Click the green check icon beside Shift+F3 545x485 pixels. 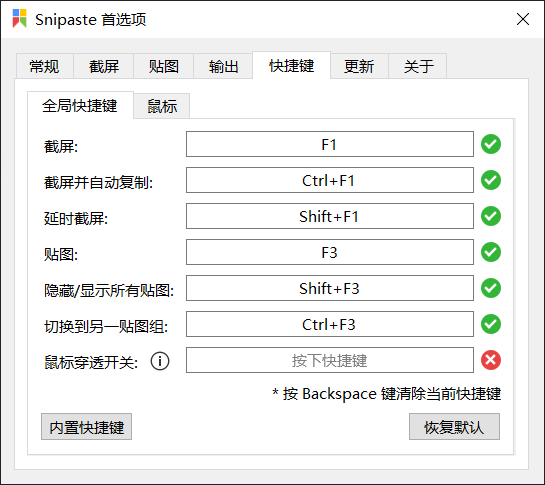[491, 288]
